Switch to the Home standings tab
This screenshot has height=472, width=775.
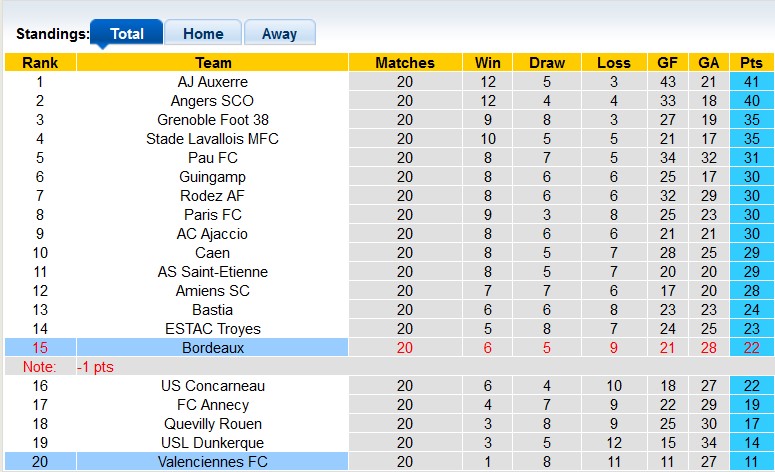[x=203, y=33]
